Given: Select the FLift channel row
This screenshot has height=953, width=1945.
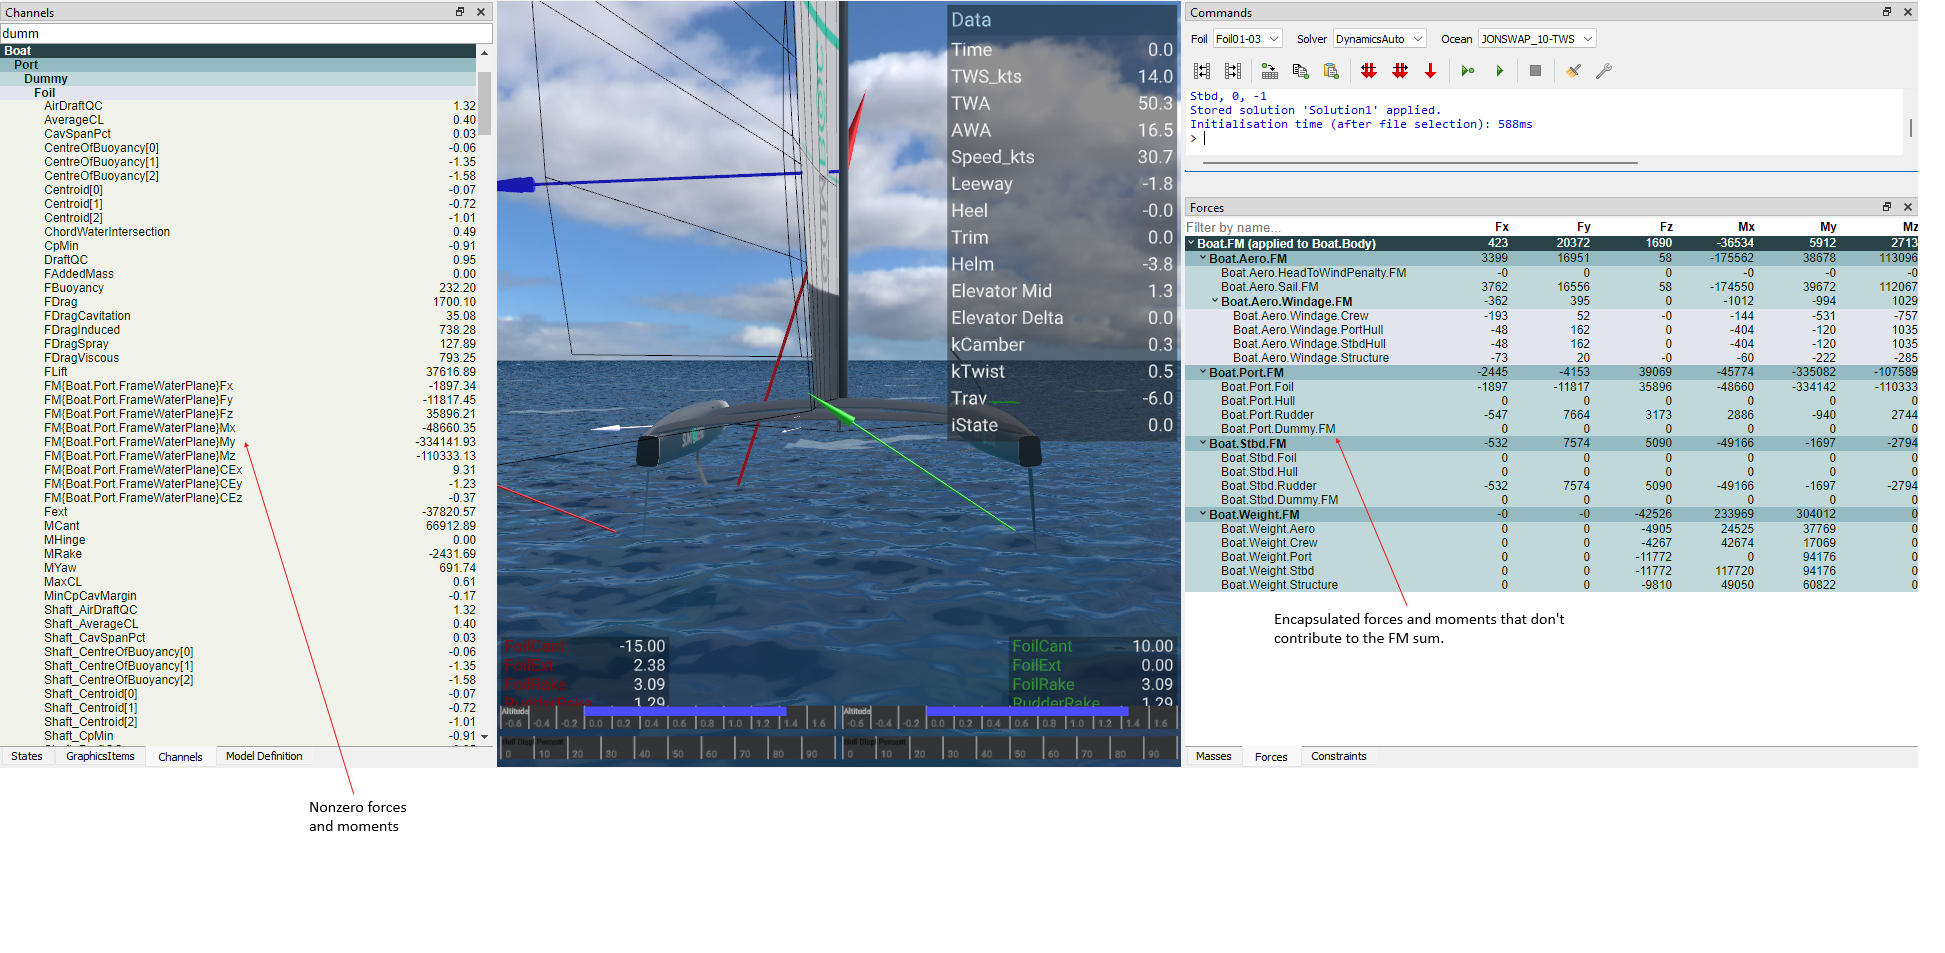Looking at the screenshot, I should pos(56,372).
